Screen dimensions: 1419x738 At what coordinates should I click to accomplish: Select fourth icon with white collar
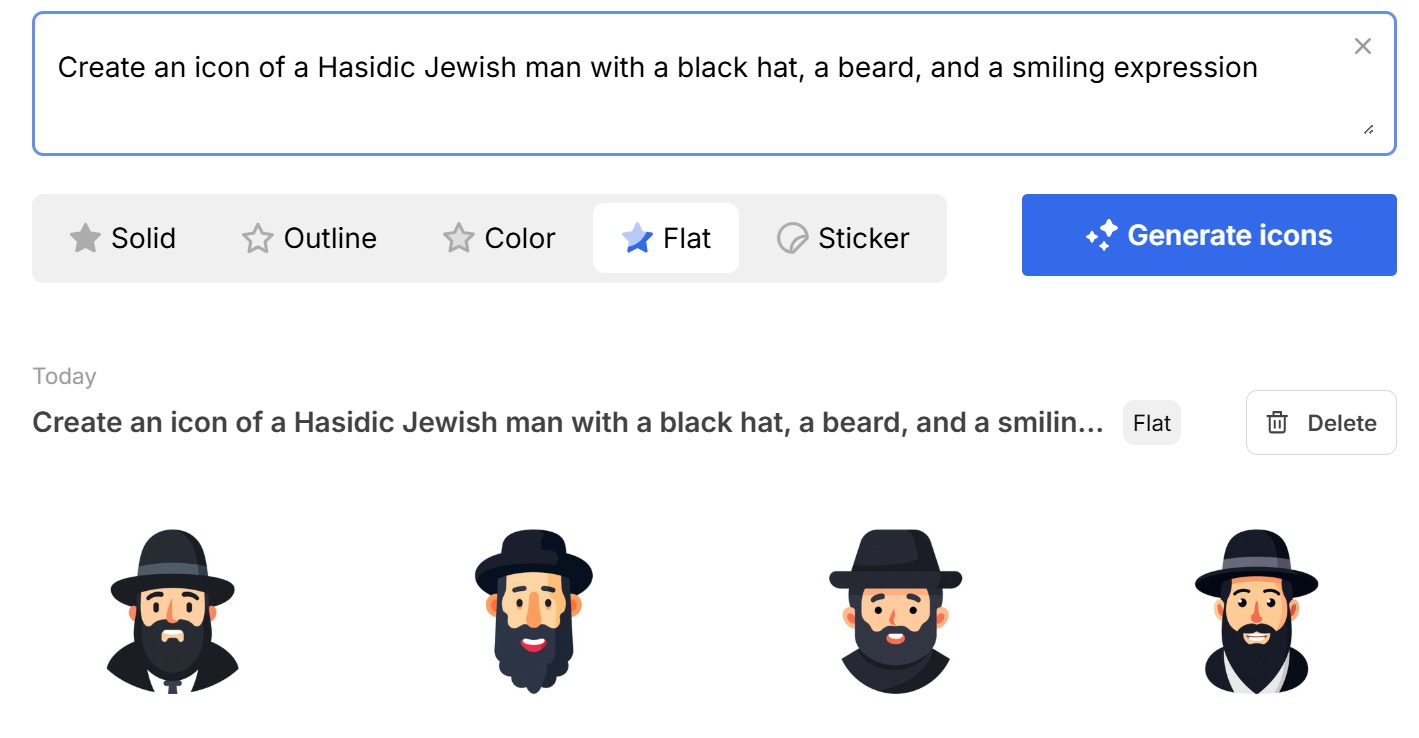click(1256, 611)
